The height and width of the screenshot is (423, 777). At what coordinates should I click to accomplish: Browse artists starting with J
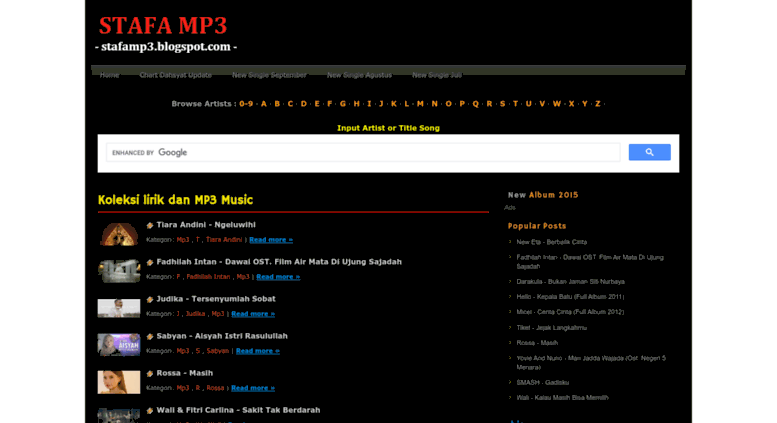(x=381, y=104)
